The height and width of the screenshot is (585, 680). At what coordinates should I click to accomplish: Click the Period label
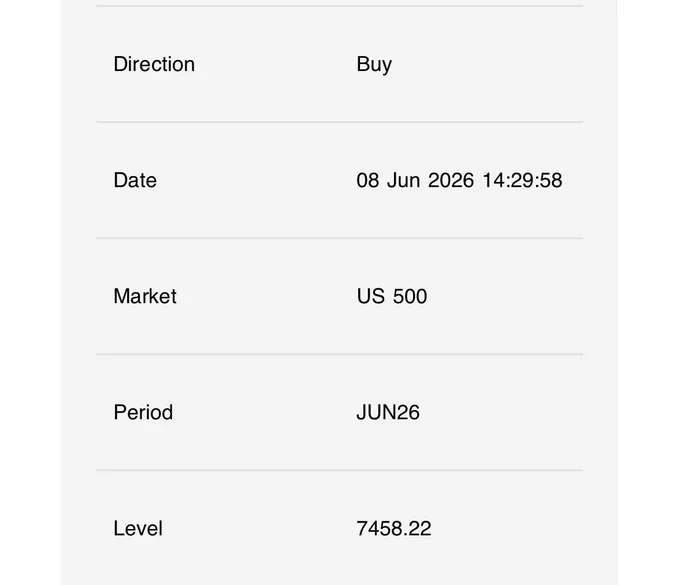click(x=143, y=412)
